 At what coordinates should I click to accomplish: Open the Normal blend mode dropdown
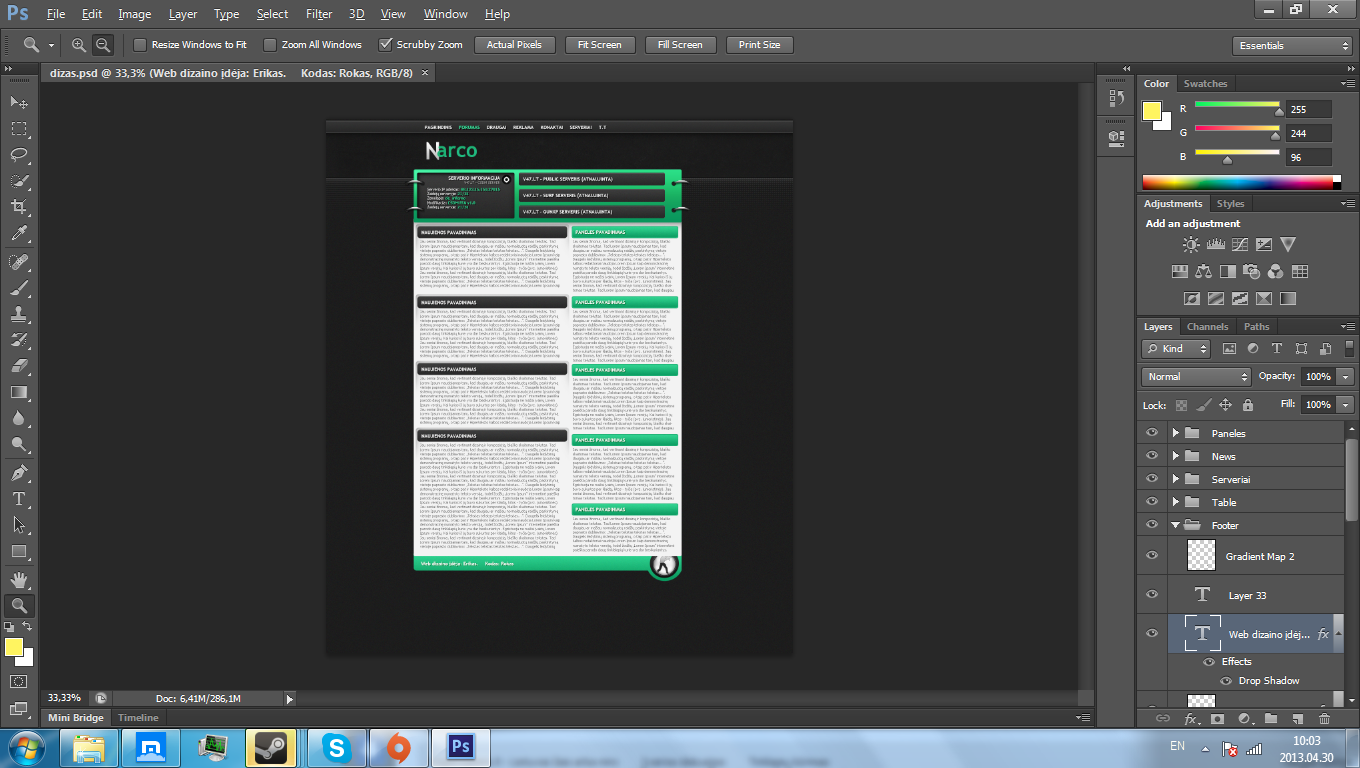[1197, 377]
